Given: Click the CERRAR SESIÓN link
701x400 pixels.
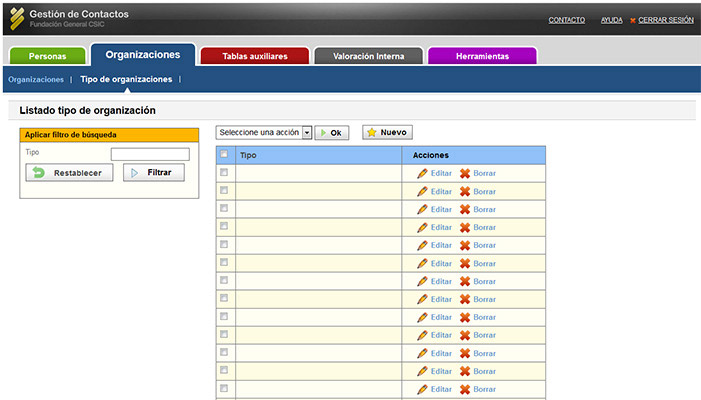Looking at the screenshot, I should pos(665,20).
